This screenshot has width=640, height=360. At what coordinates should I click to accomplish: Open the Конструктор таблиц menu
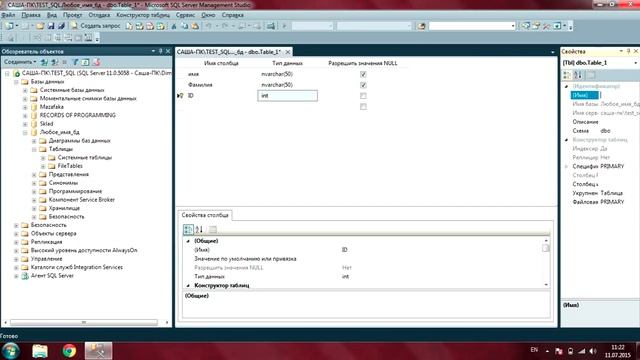pos(143,15)
